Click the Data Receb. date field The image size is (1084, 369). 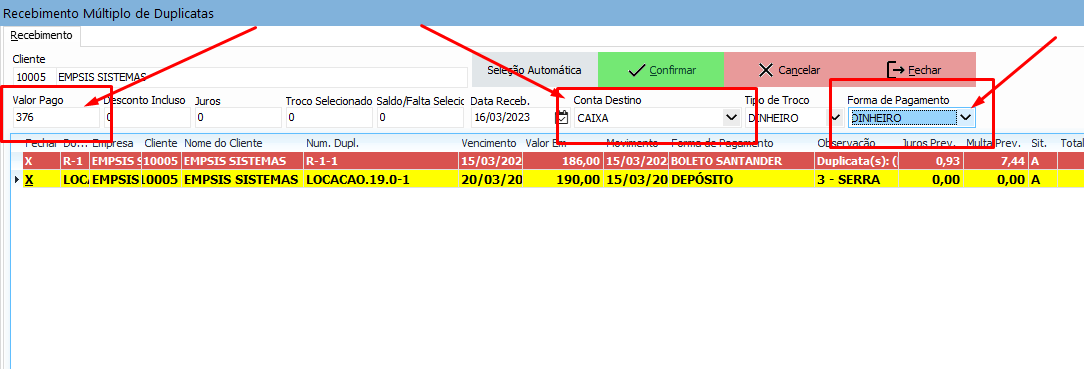click(x=512, y=117)
